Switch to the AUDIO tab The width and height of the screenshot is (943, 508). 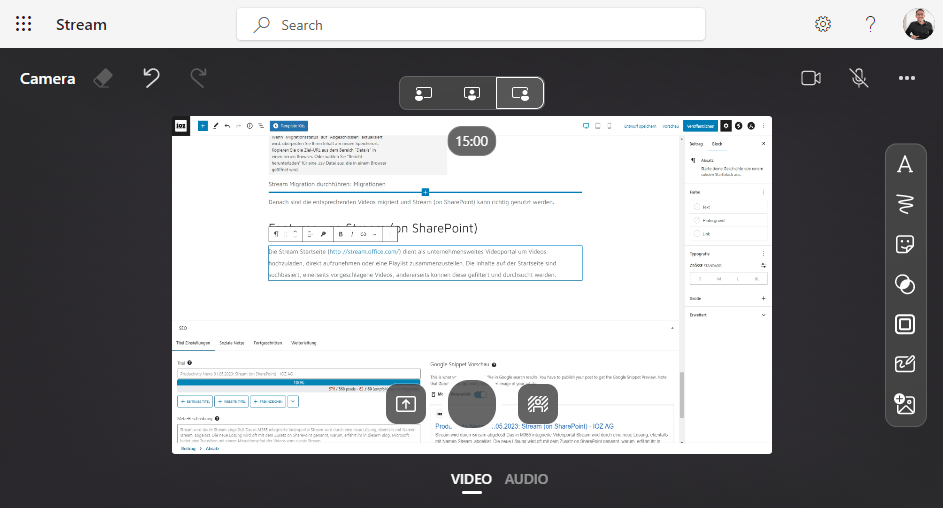click(526, 479)
